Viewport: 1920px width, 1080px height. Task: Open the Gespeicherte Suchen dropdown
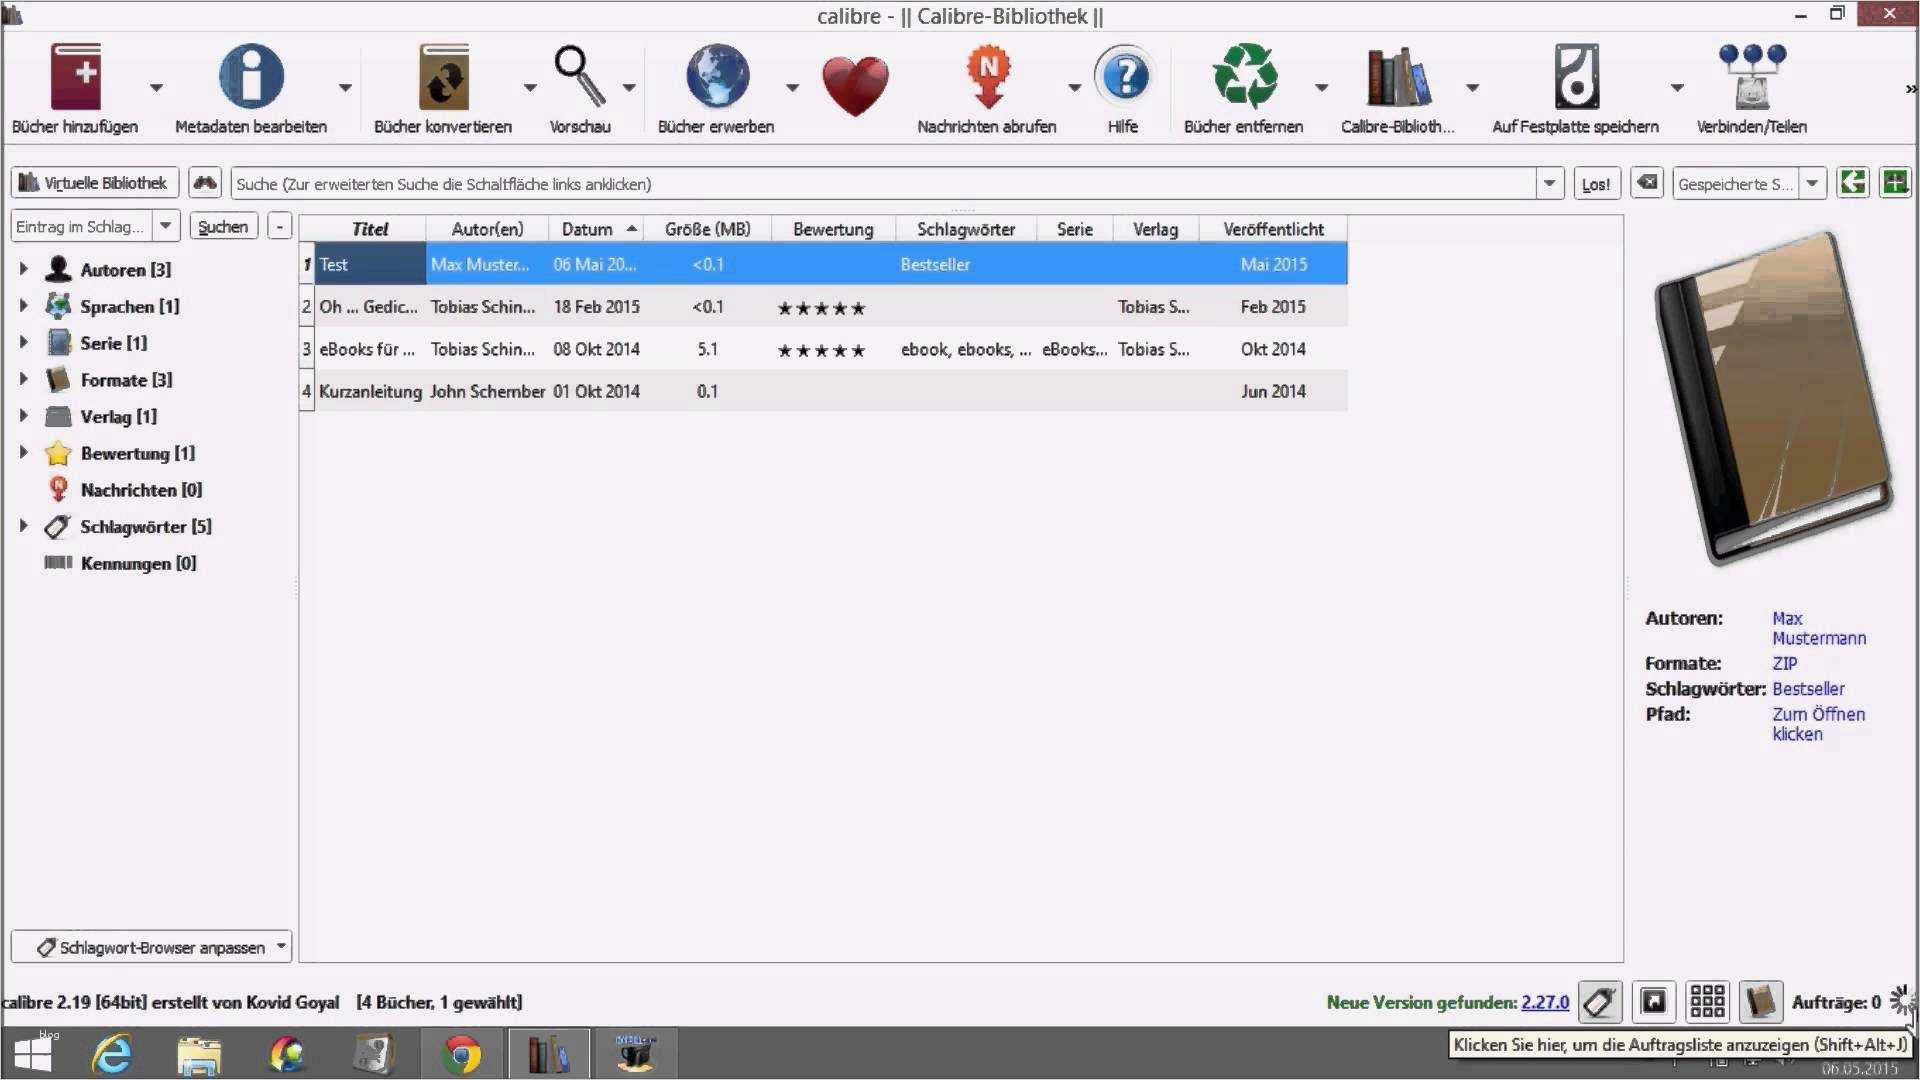click(x=1813, y=183)
